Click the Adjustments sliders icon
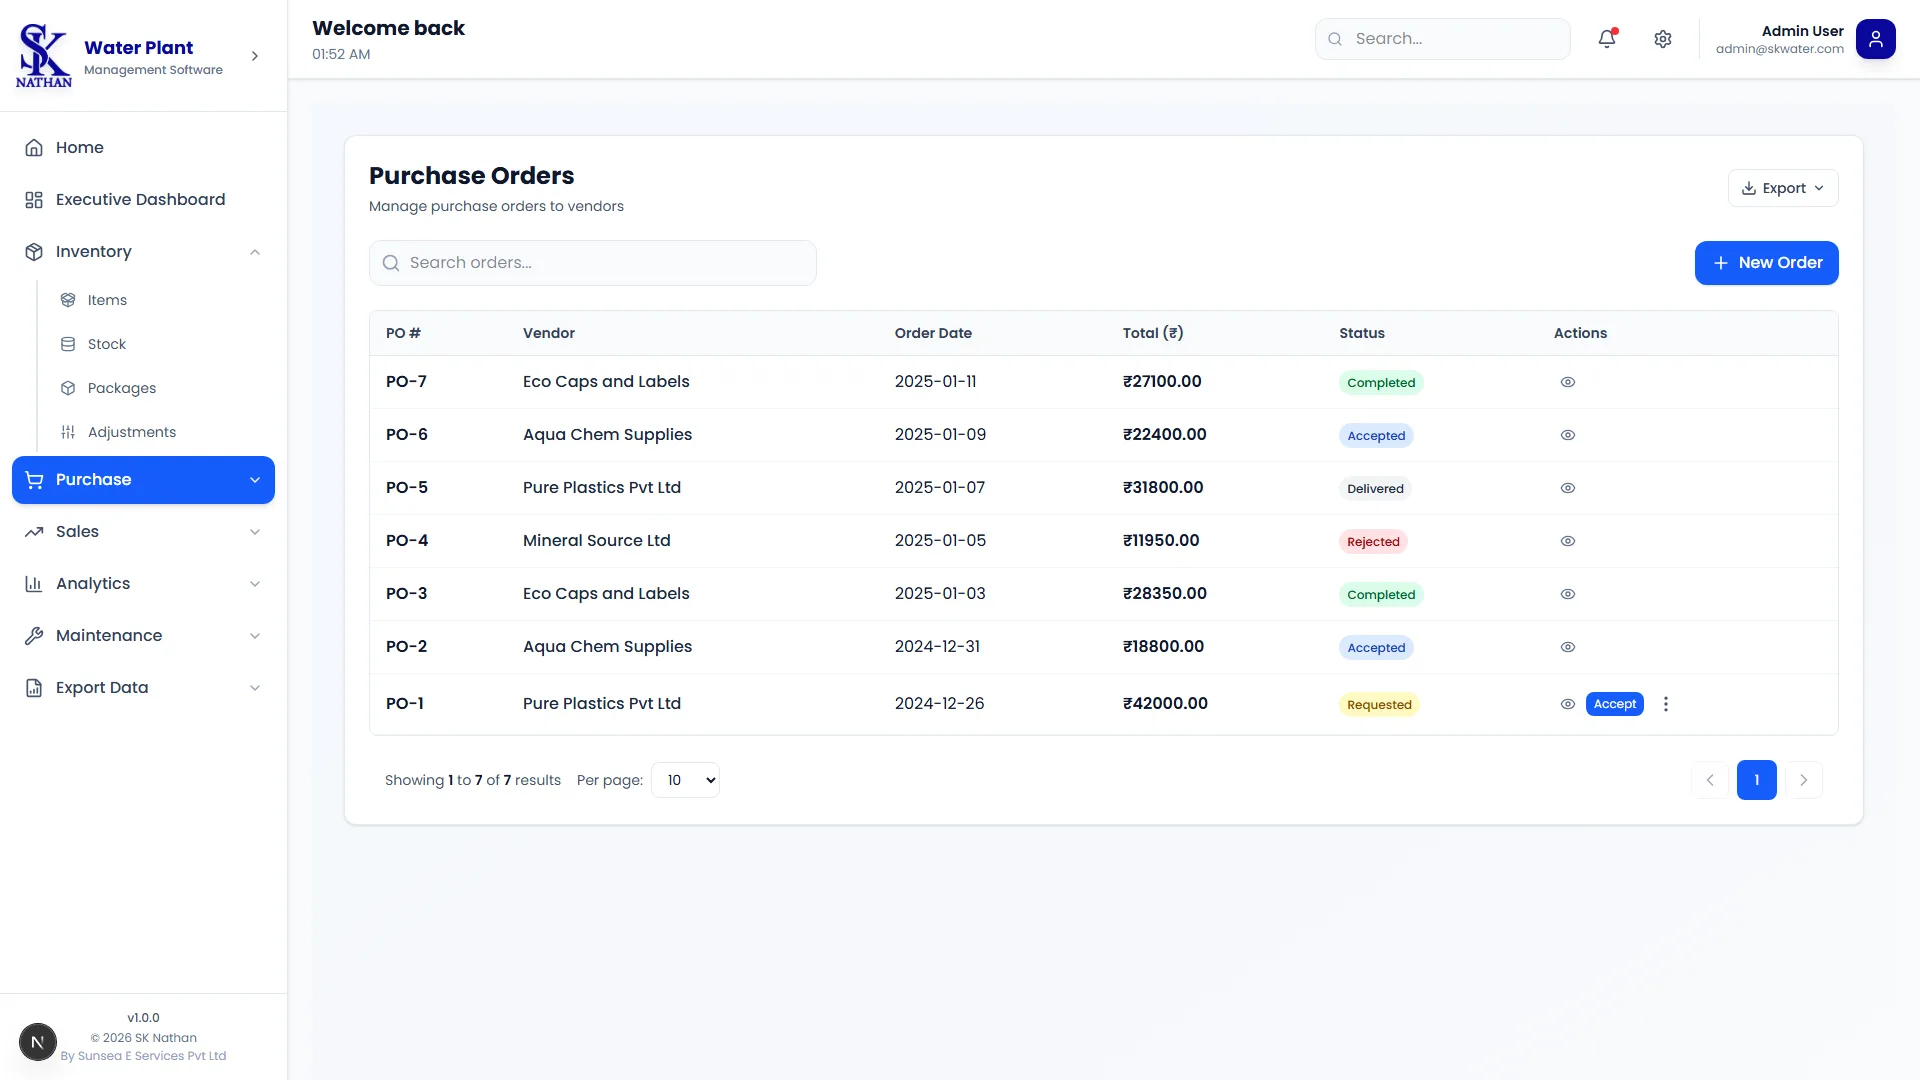 coord(68,432)
